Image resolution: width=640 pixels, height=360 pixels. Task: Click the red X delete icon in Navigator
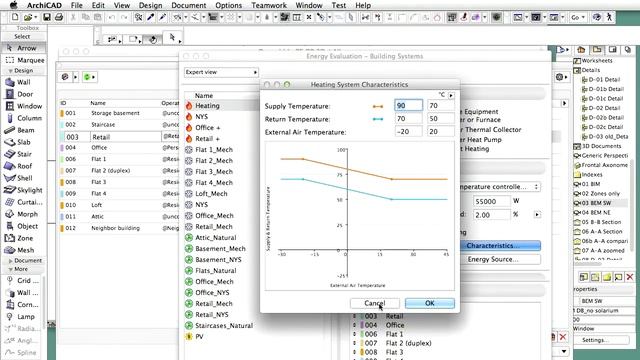pyautogui.click(x=630, y=277)
